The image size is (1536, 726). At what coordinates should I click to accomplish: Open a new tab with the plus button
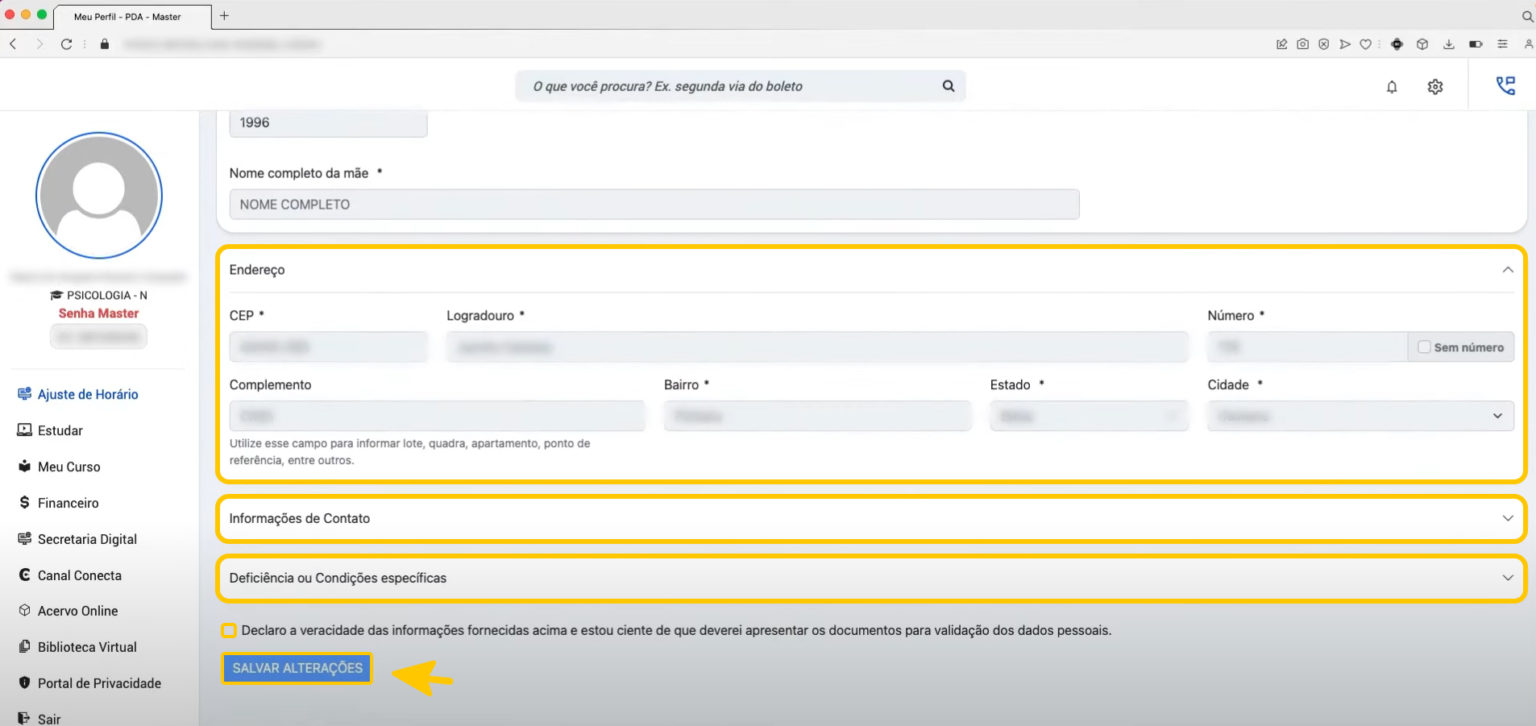pos(224,16)
